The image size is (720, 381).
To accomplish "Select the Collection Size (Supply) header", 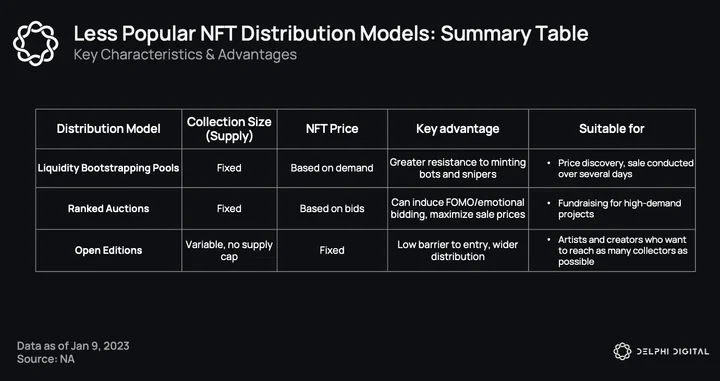I will click(229, 129).
